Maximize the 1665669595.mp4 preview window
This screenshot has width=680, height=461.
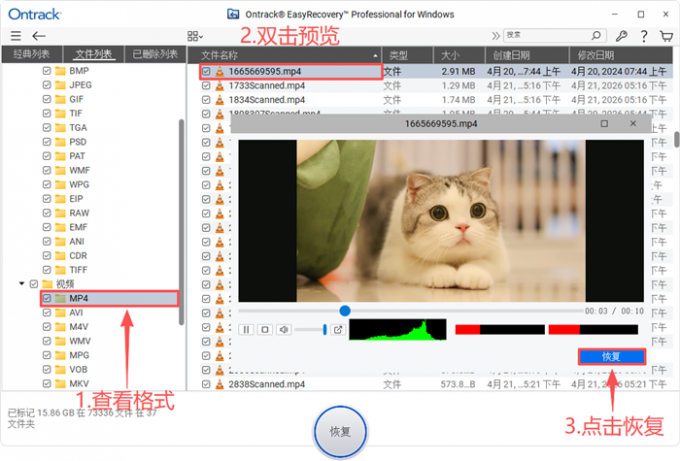(604, 124)
